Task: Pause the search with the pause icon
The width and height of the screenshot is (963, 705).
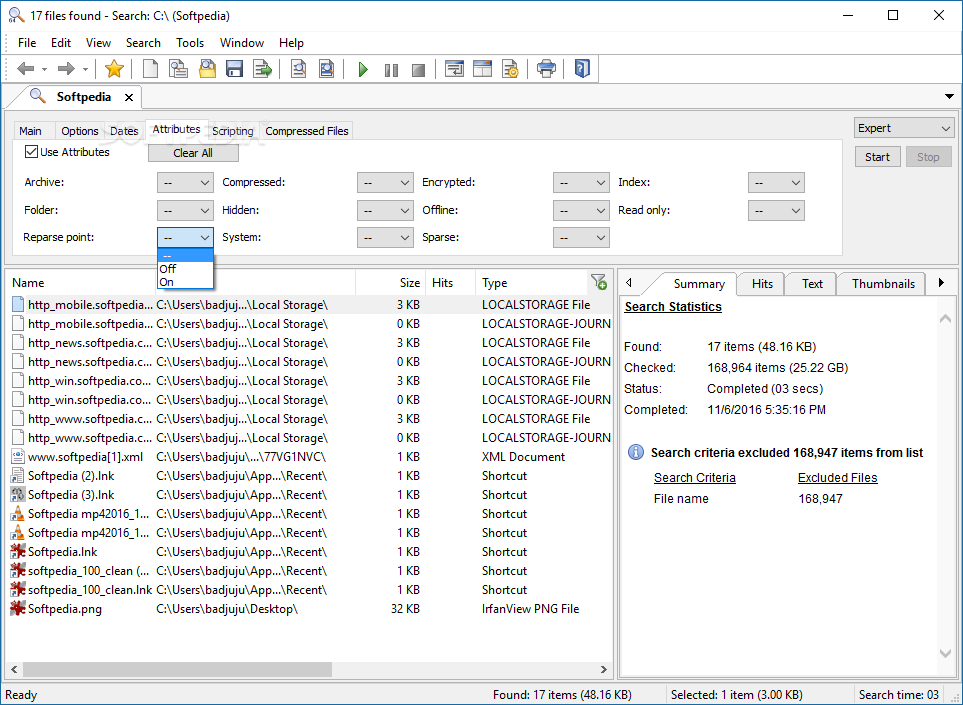Action: point(391,70)
